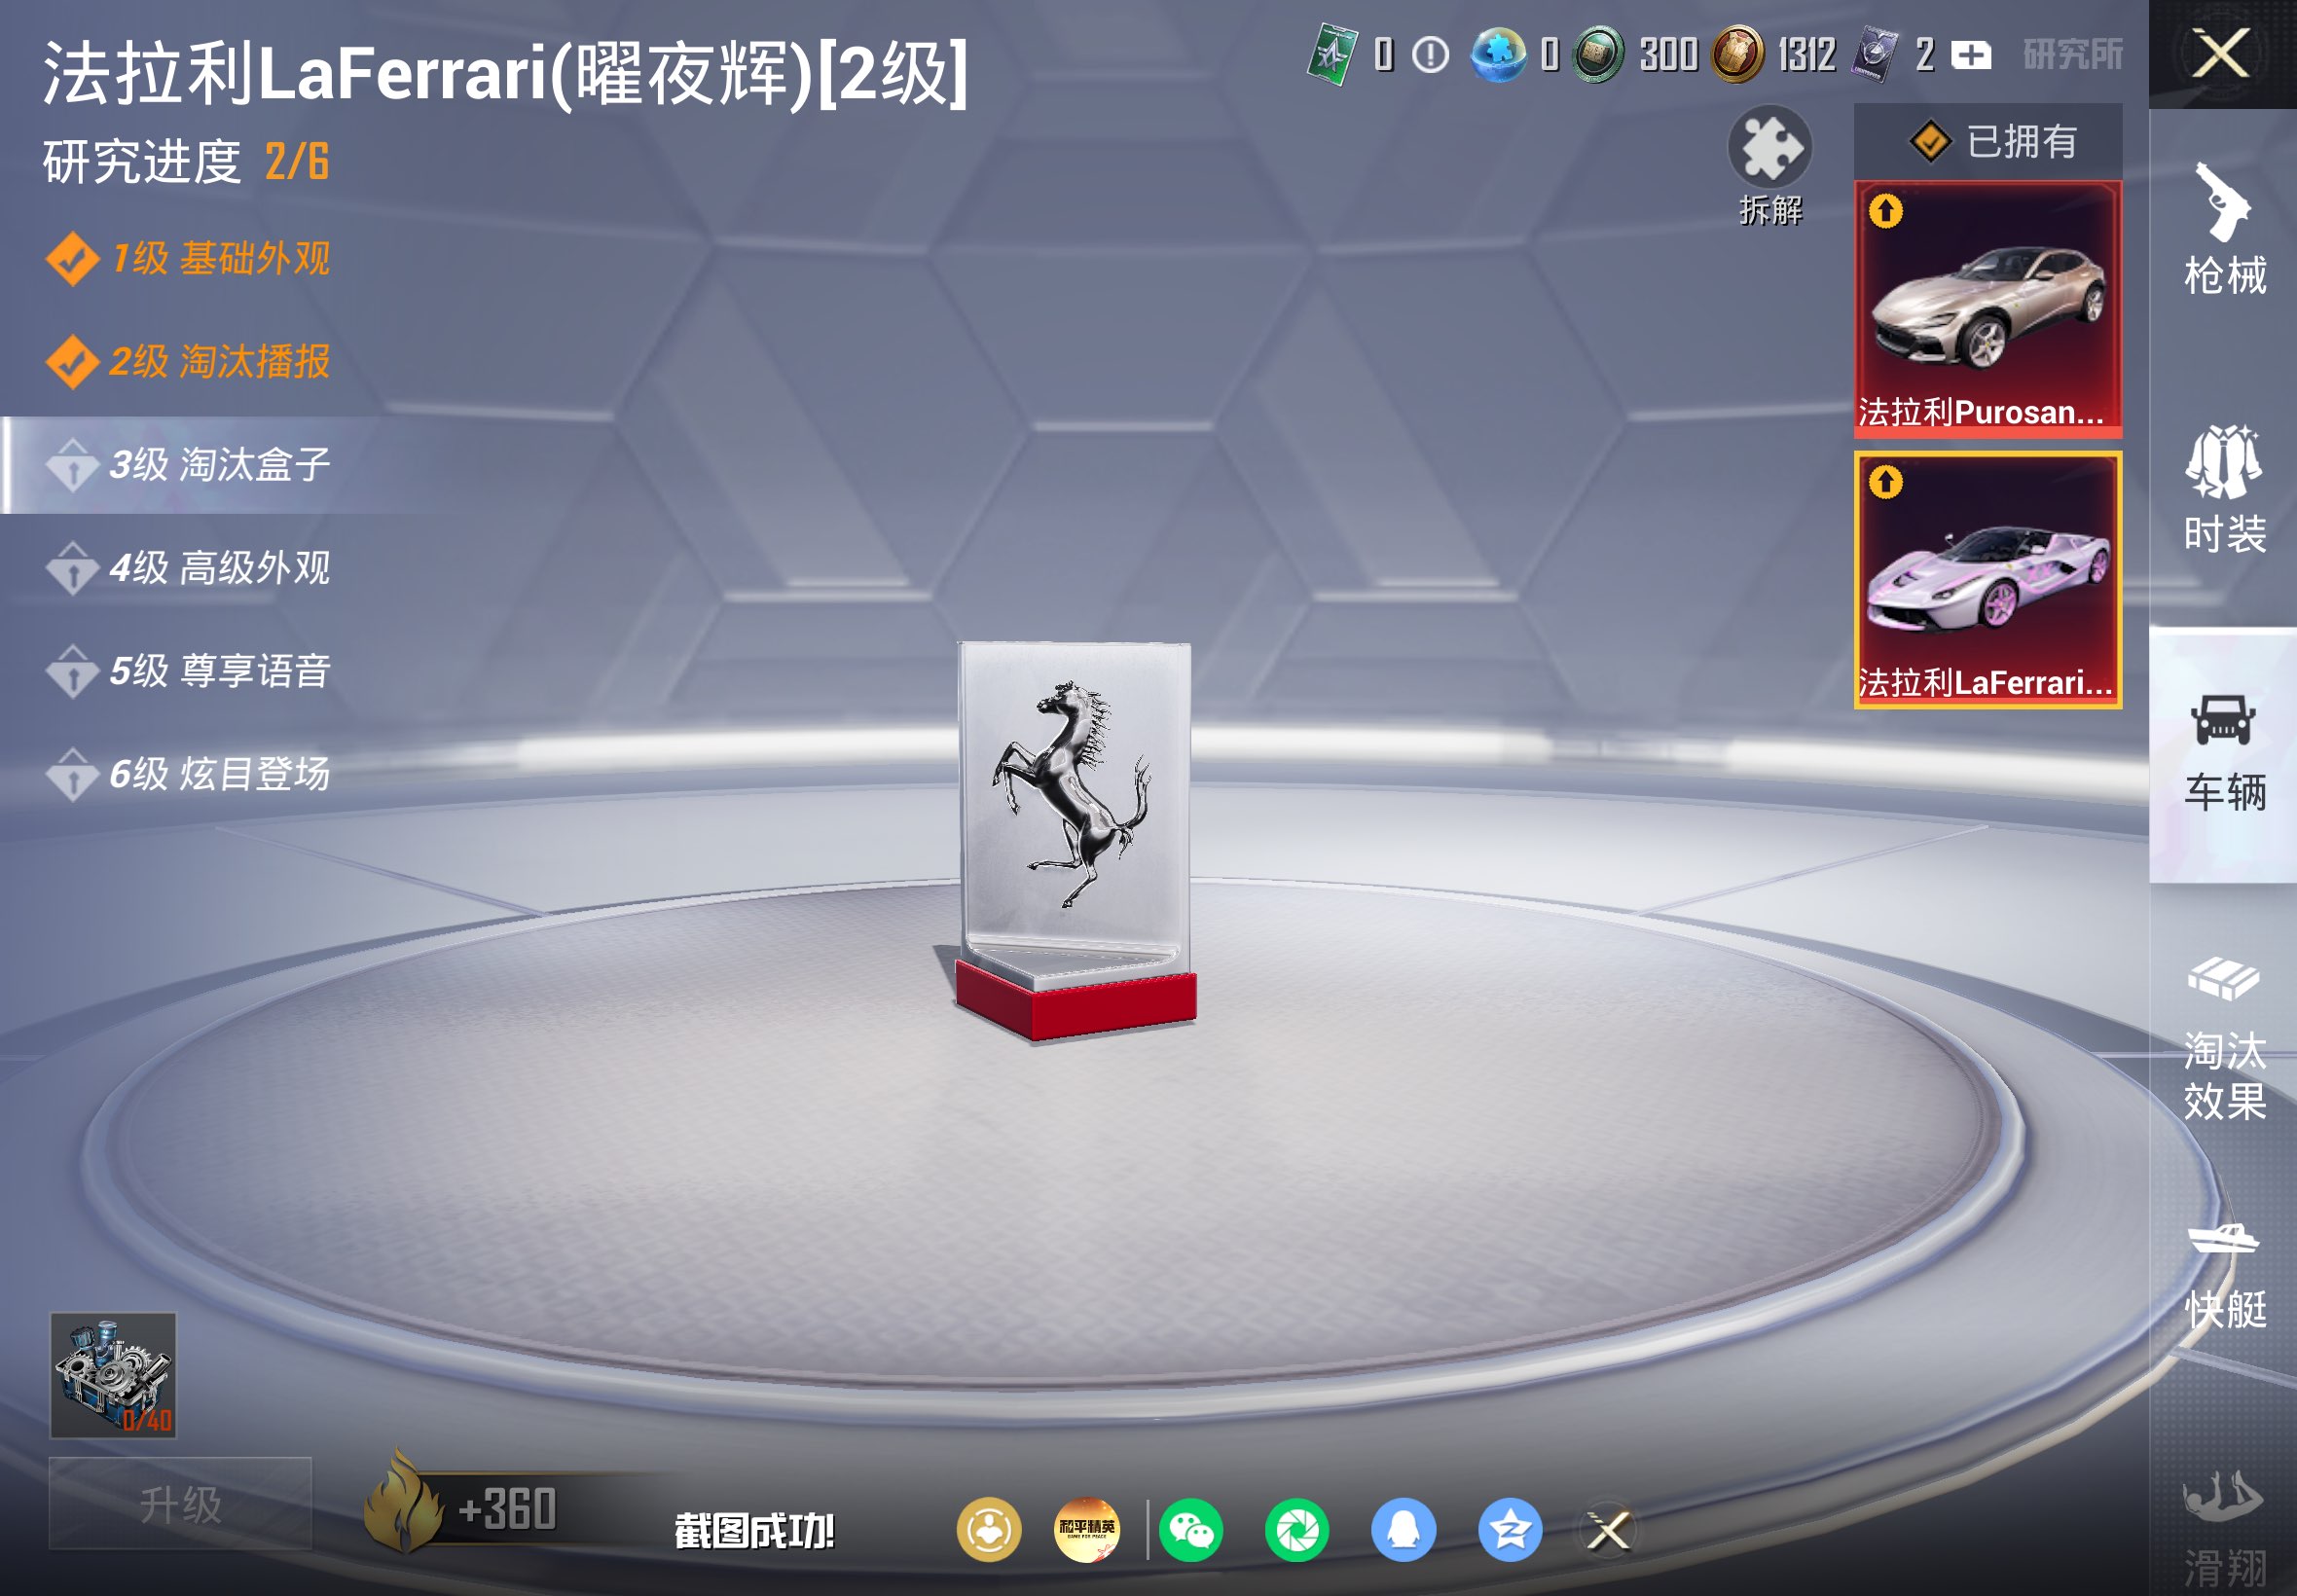Open the 淘汰效果 elimination effects tab
The width and height of the screenshot is (2297, 1596).
pos(2224,1039)
